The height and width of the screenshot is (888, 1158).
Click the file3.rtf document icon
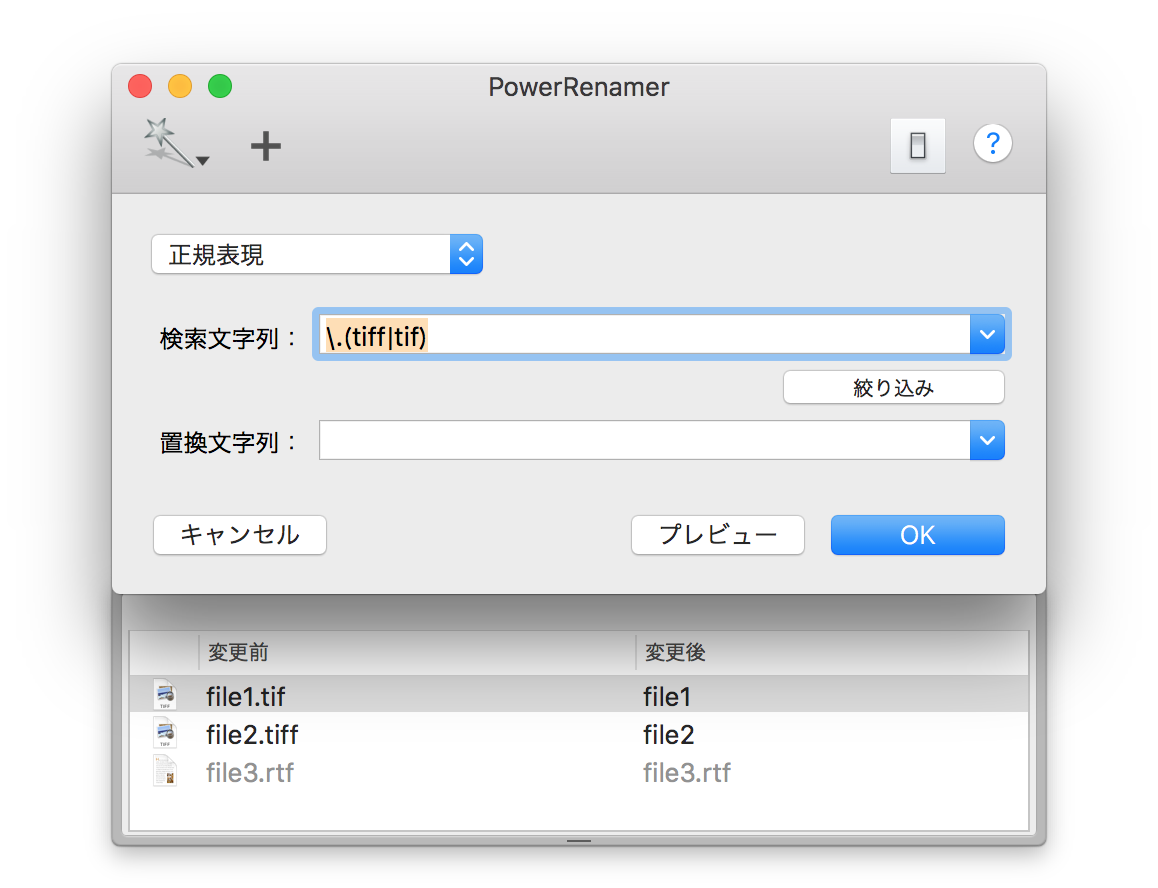[165, 772]
